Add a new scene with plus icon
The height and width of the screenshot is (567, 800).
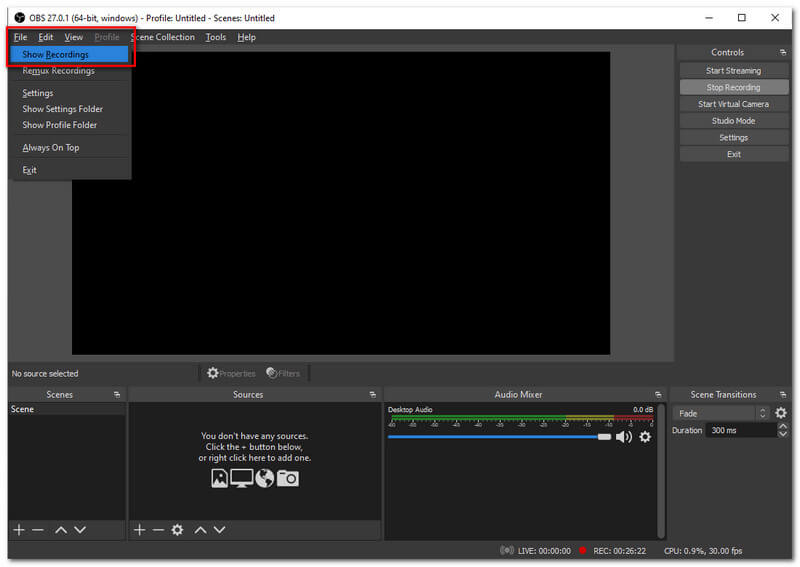pos(18,529)
